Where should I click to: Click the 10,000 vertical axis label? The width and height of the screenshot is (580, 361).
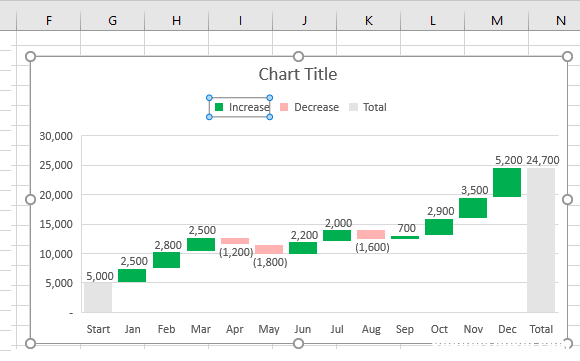[56, 254]
